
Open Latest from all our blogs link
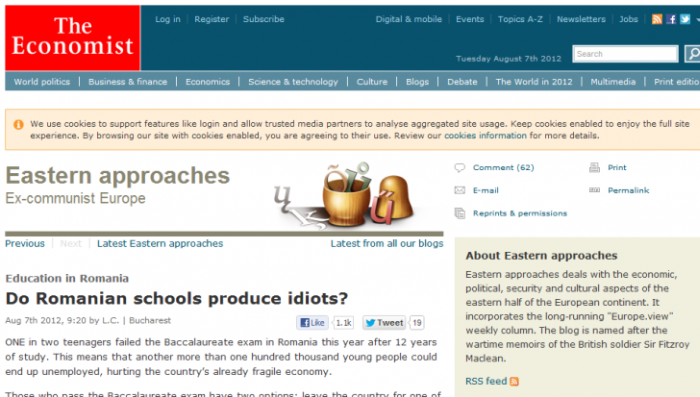click(x=387, y=243)
